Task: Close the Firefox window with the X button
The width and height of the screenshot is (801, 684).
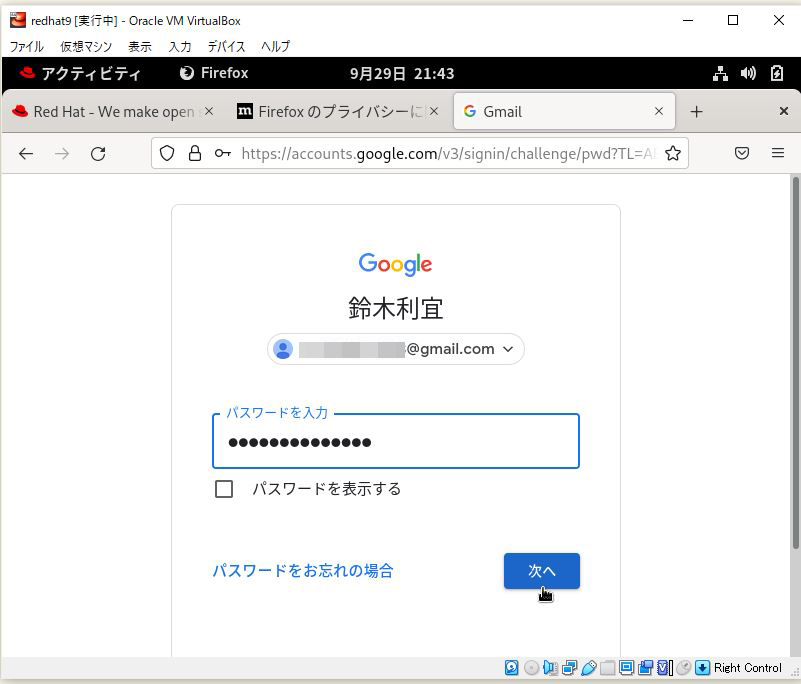Action: click(784, 111)
